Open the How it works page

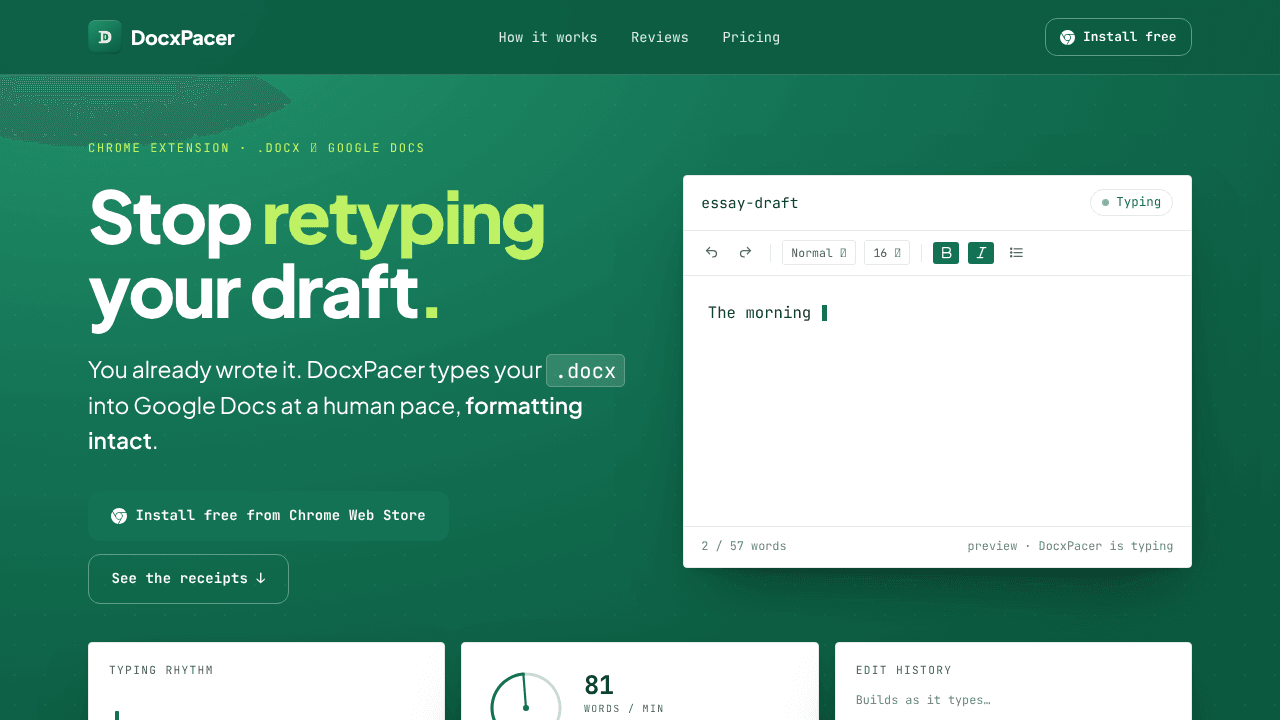coord(548,37)
